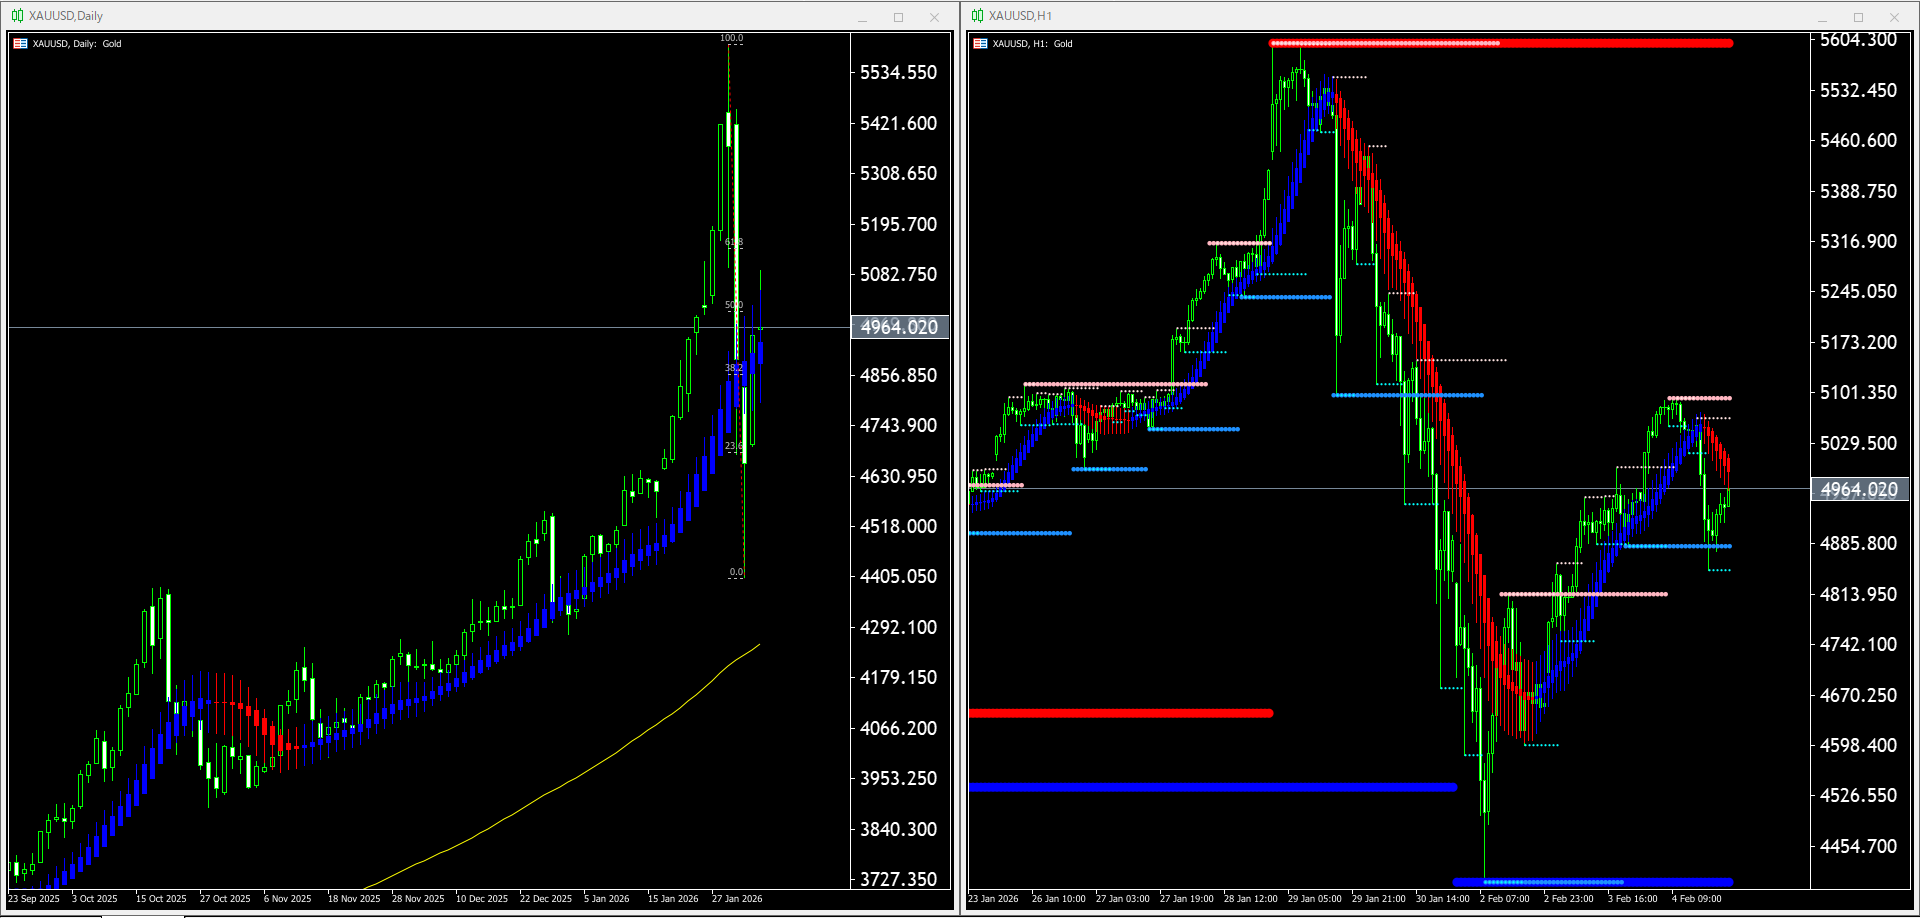Click the 4630.950 price label

coord(898,476)
